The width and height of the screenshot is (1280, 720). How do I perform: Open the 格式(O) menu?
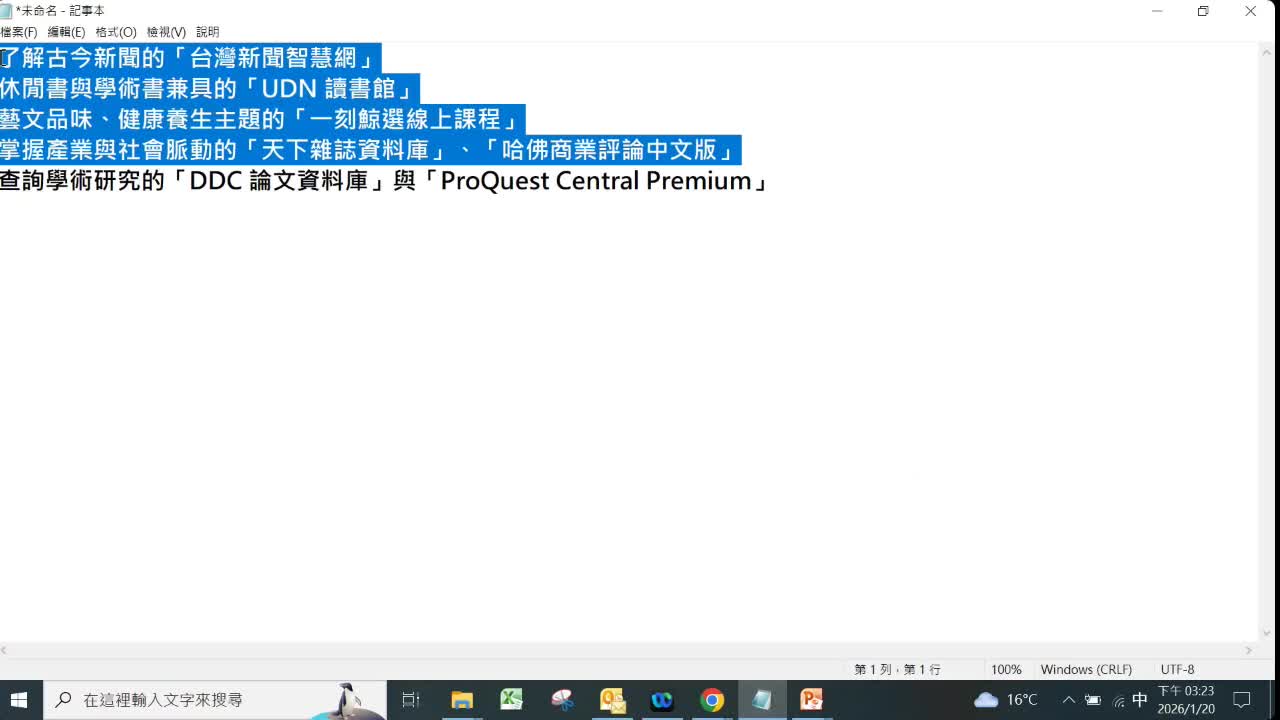click(x=114, y=31)
